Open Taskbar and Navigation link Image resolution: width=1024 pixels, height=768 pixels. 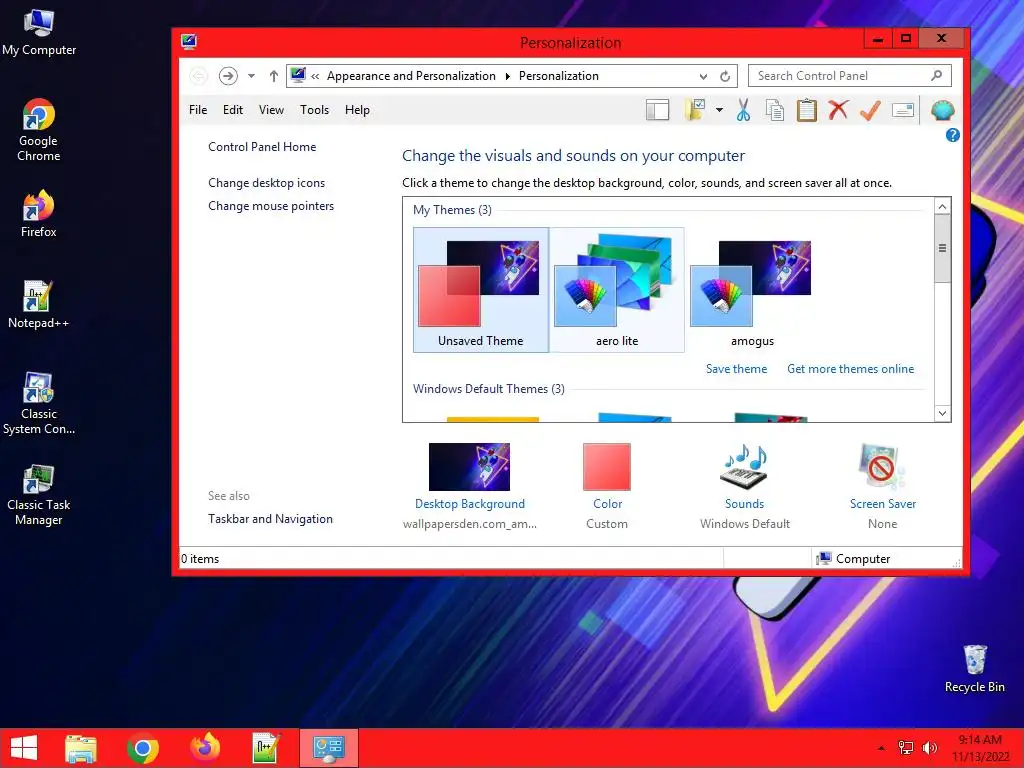270,519
